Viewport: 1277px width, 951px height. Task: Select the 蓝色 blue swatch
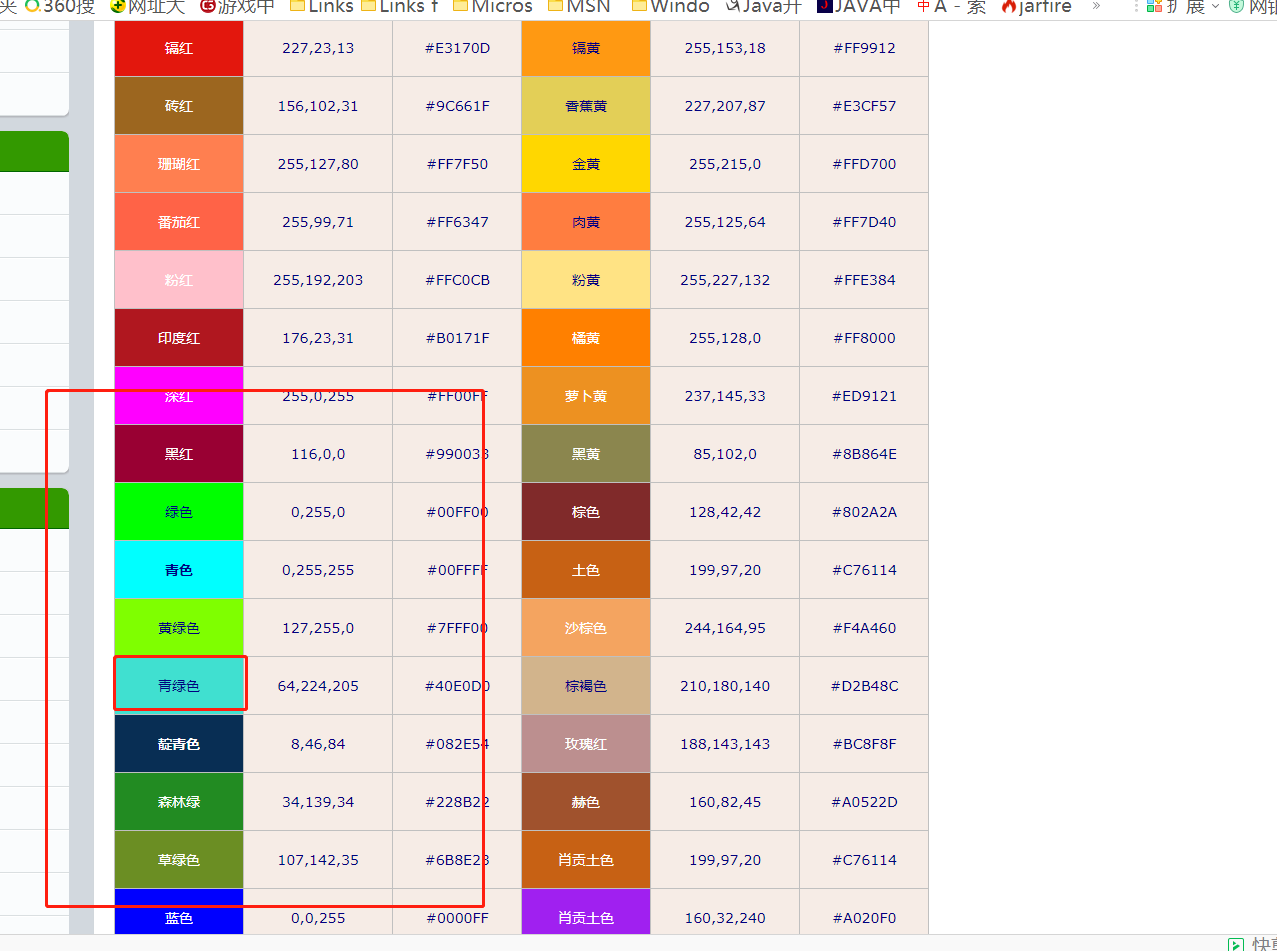179,912
